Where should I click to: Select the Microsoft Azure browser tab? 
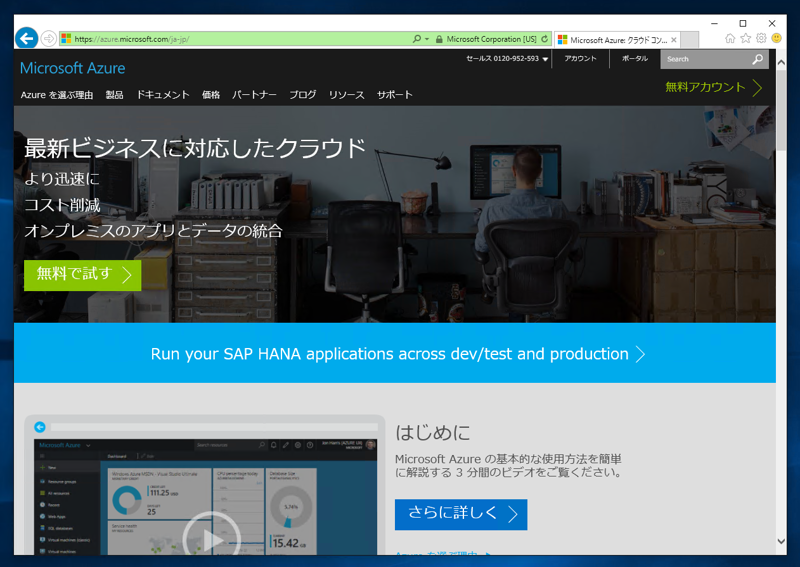coord(617,40)
